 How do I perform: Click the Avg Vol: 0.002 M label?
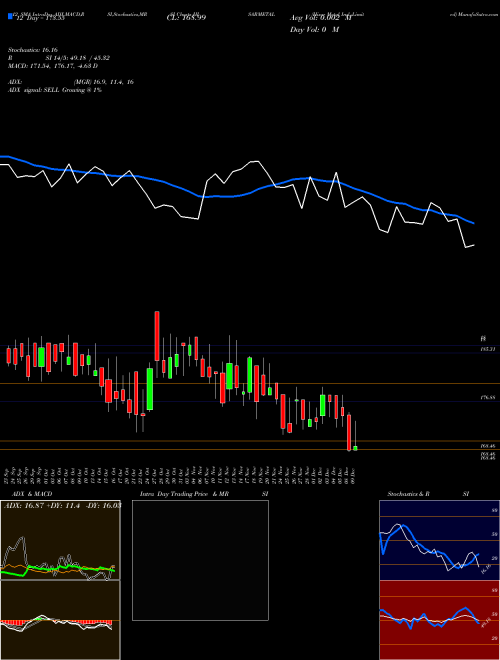320,18
